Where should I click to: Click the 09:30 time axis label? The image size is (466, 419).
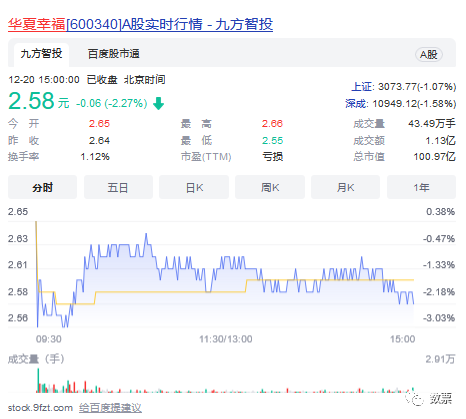click(x=49, y=339)
